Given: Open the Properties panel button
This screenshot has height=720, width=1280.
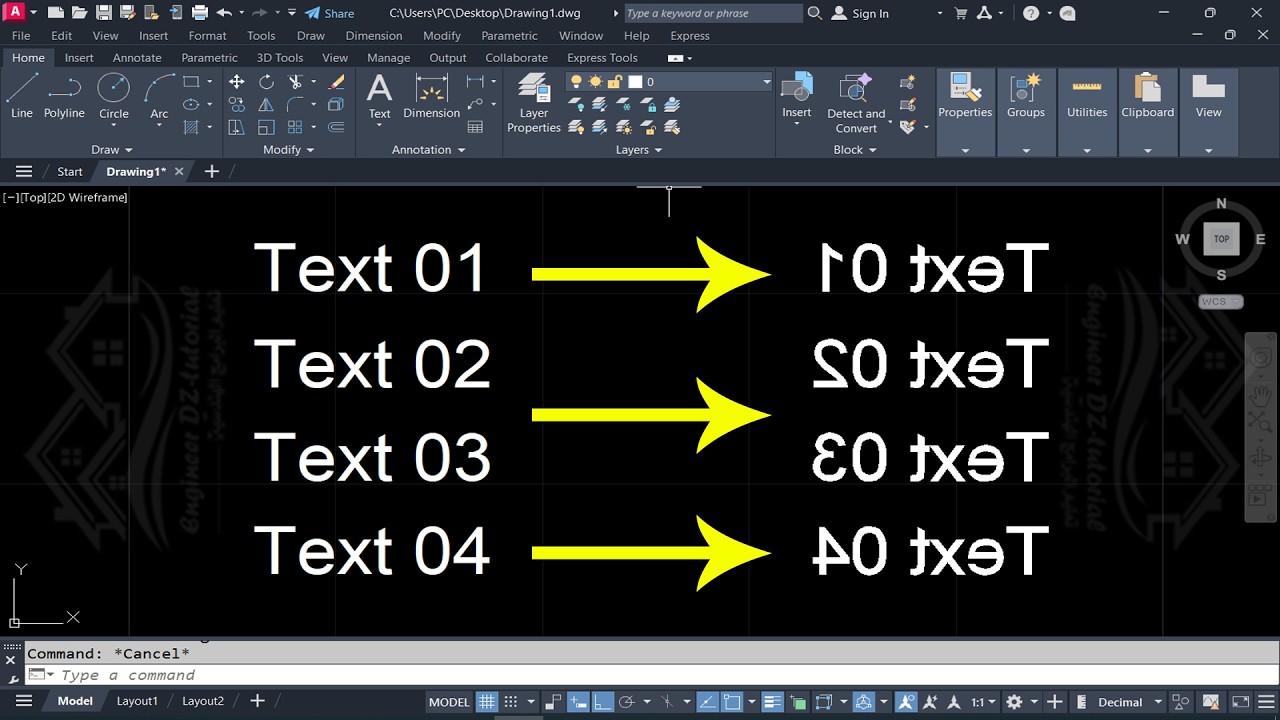Looking at the screenshot, I should [x=965, y=112].
